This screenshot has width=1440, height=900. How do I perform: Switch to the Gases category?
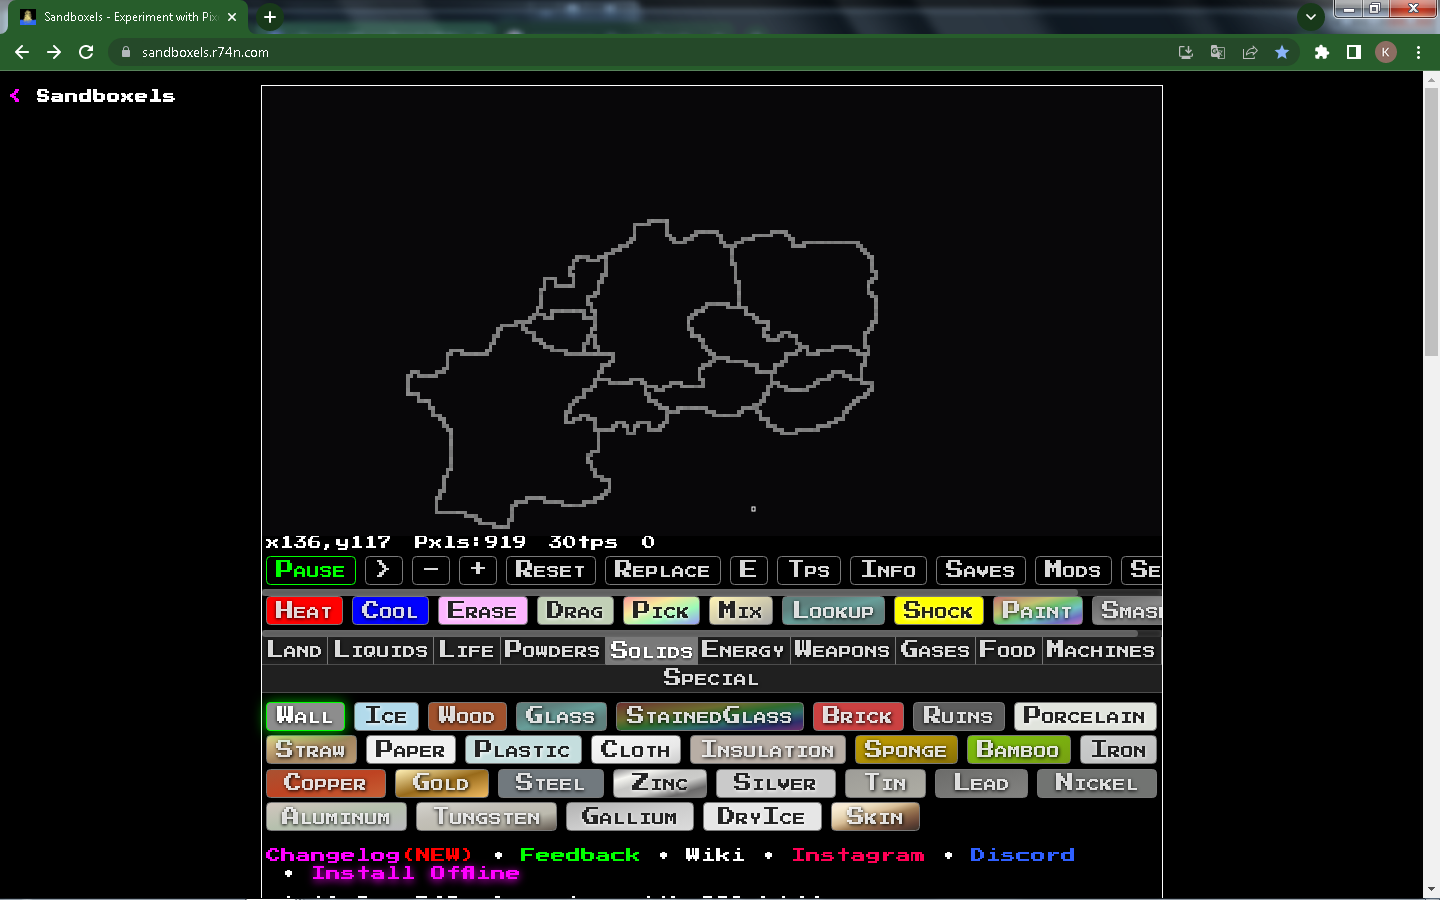[935, 650]
